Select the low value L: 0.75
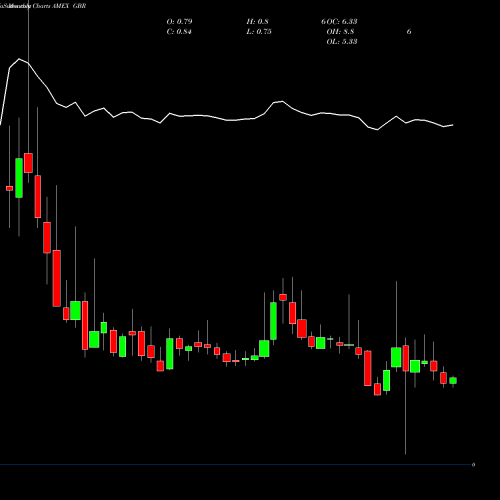The height and width of the screenshot is (500, 500). [x=259, y=32]
